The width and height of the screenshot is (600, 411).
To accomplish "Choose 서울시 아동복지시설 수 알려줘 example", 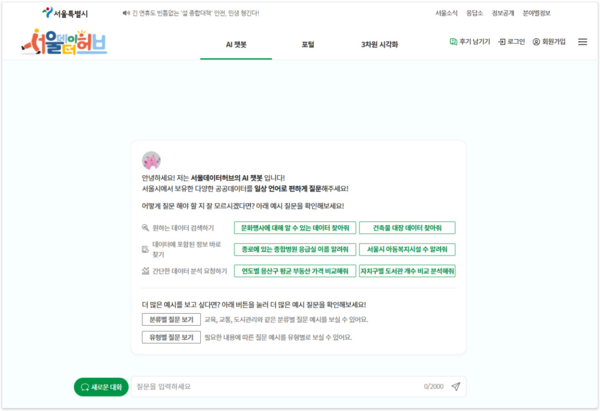I will [x=407, y=249].
